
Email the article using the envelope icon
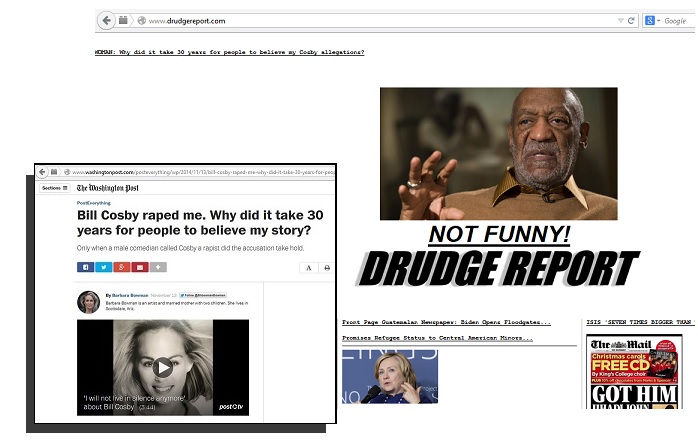point(140,267)
